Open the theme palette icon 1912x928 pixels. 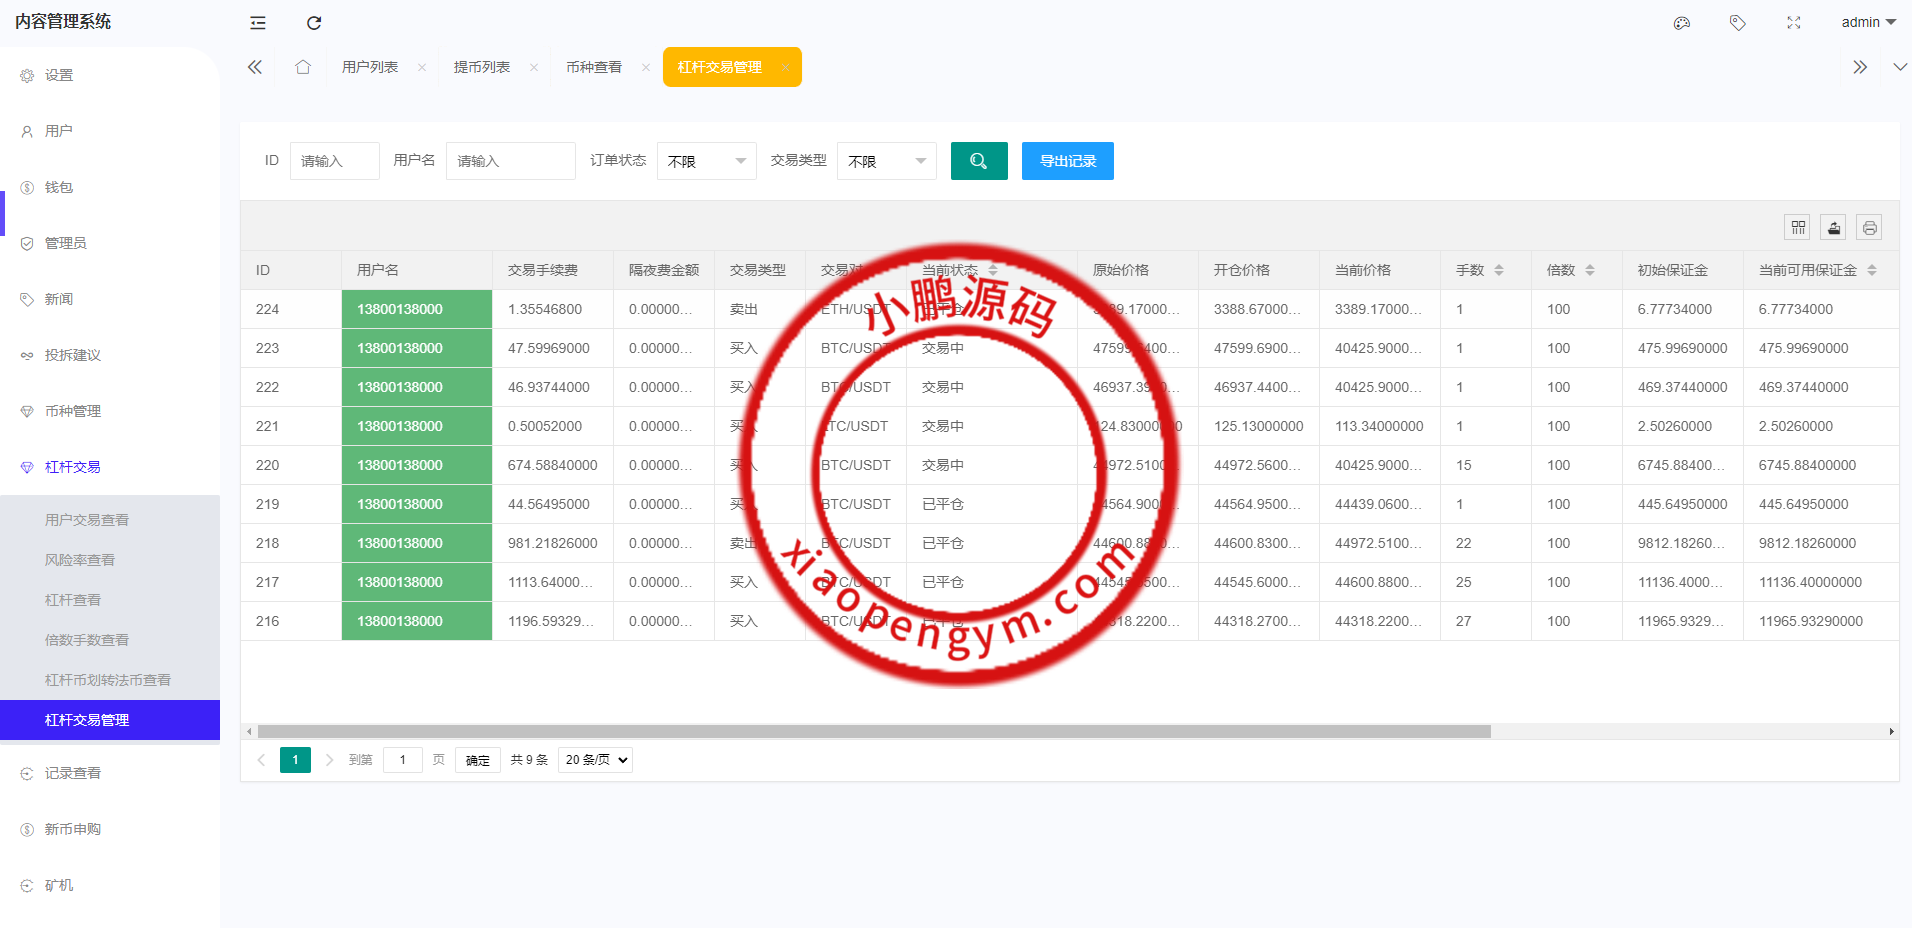point(1682,23)
